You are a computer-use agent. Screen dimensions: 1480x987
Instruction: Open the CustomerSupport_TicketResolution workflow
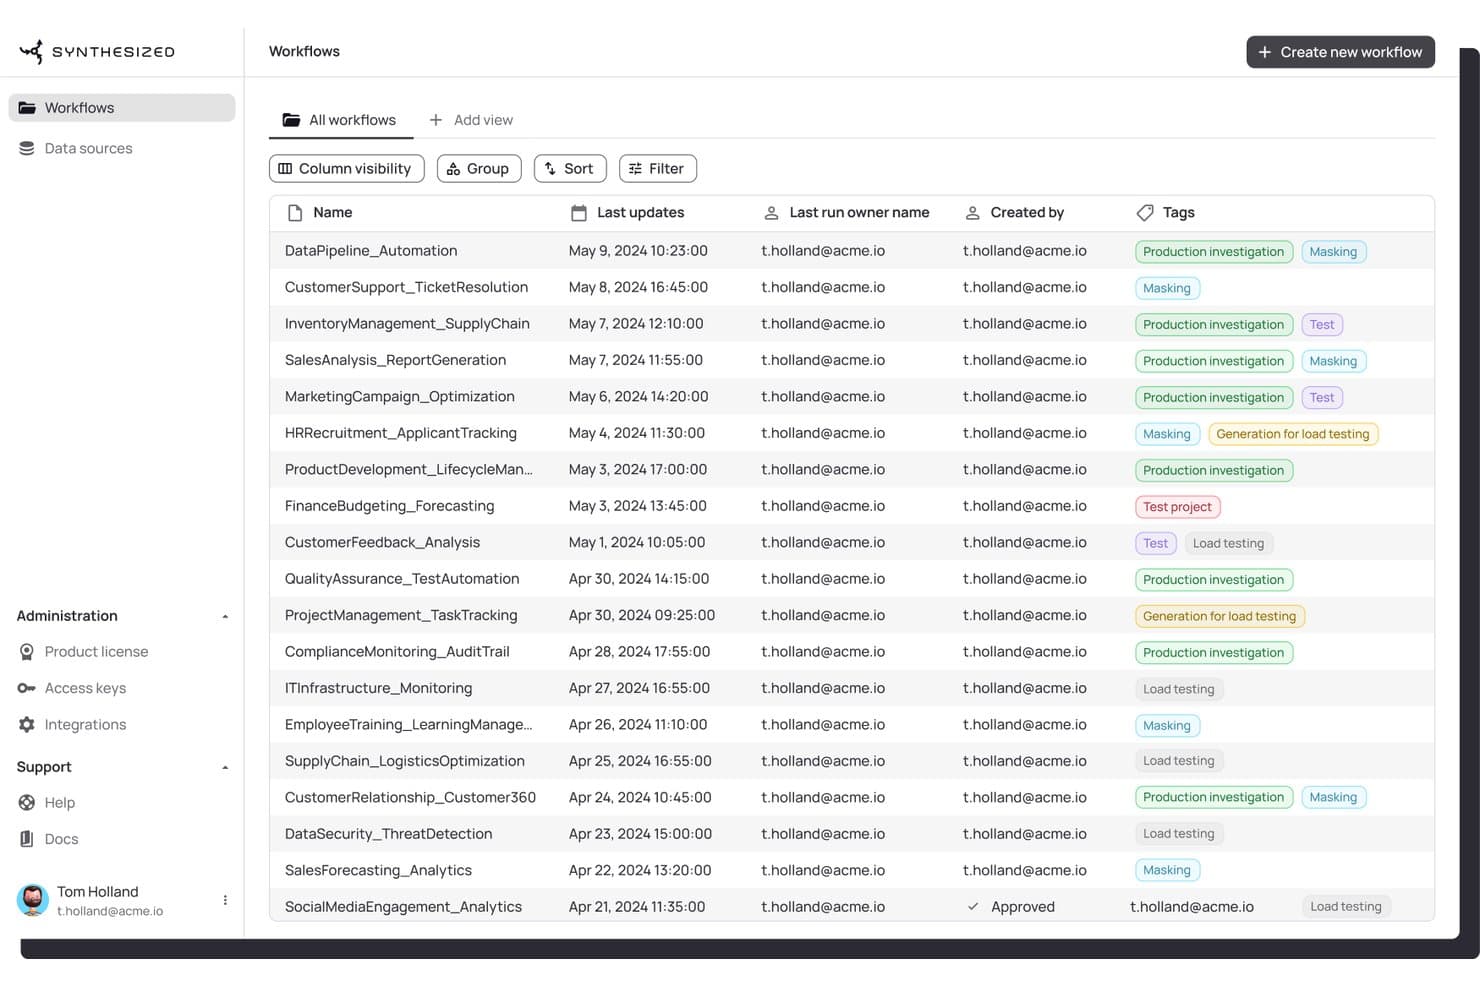tap(406, 287)
